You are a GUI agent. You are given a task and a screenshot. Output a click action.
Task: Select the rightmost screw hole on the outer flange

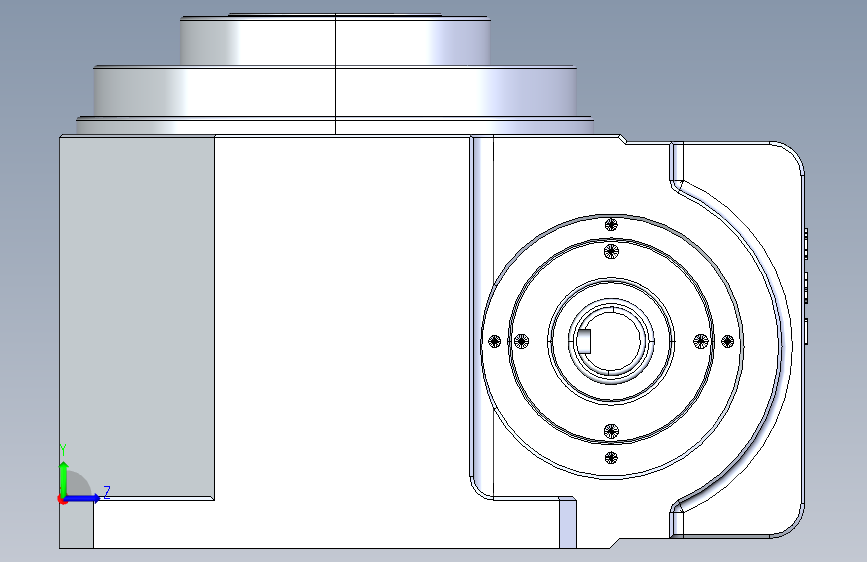click(x=728, y=341)
